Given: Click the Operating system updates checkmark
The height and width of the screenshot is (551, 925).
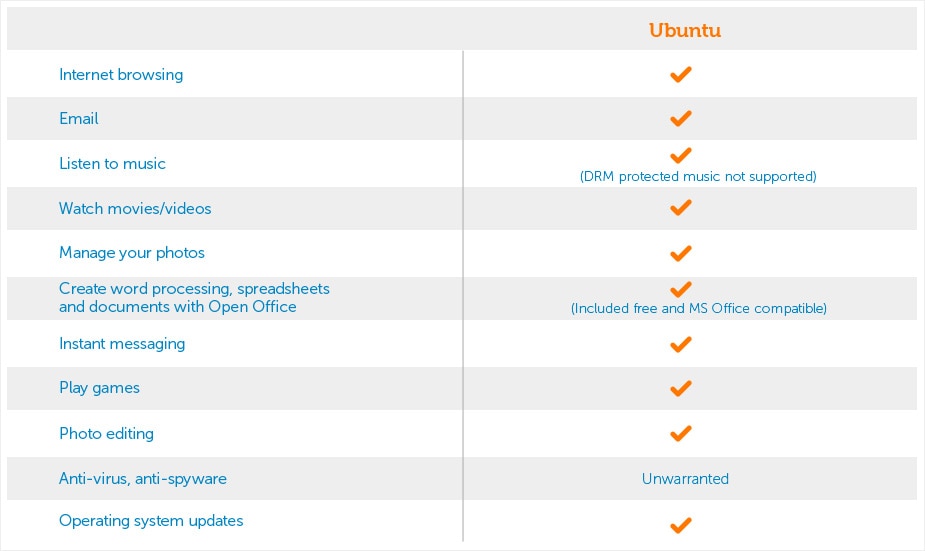Looking at the screenshot, I should (x=680, y=525).
